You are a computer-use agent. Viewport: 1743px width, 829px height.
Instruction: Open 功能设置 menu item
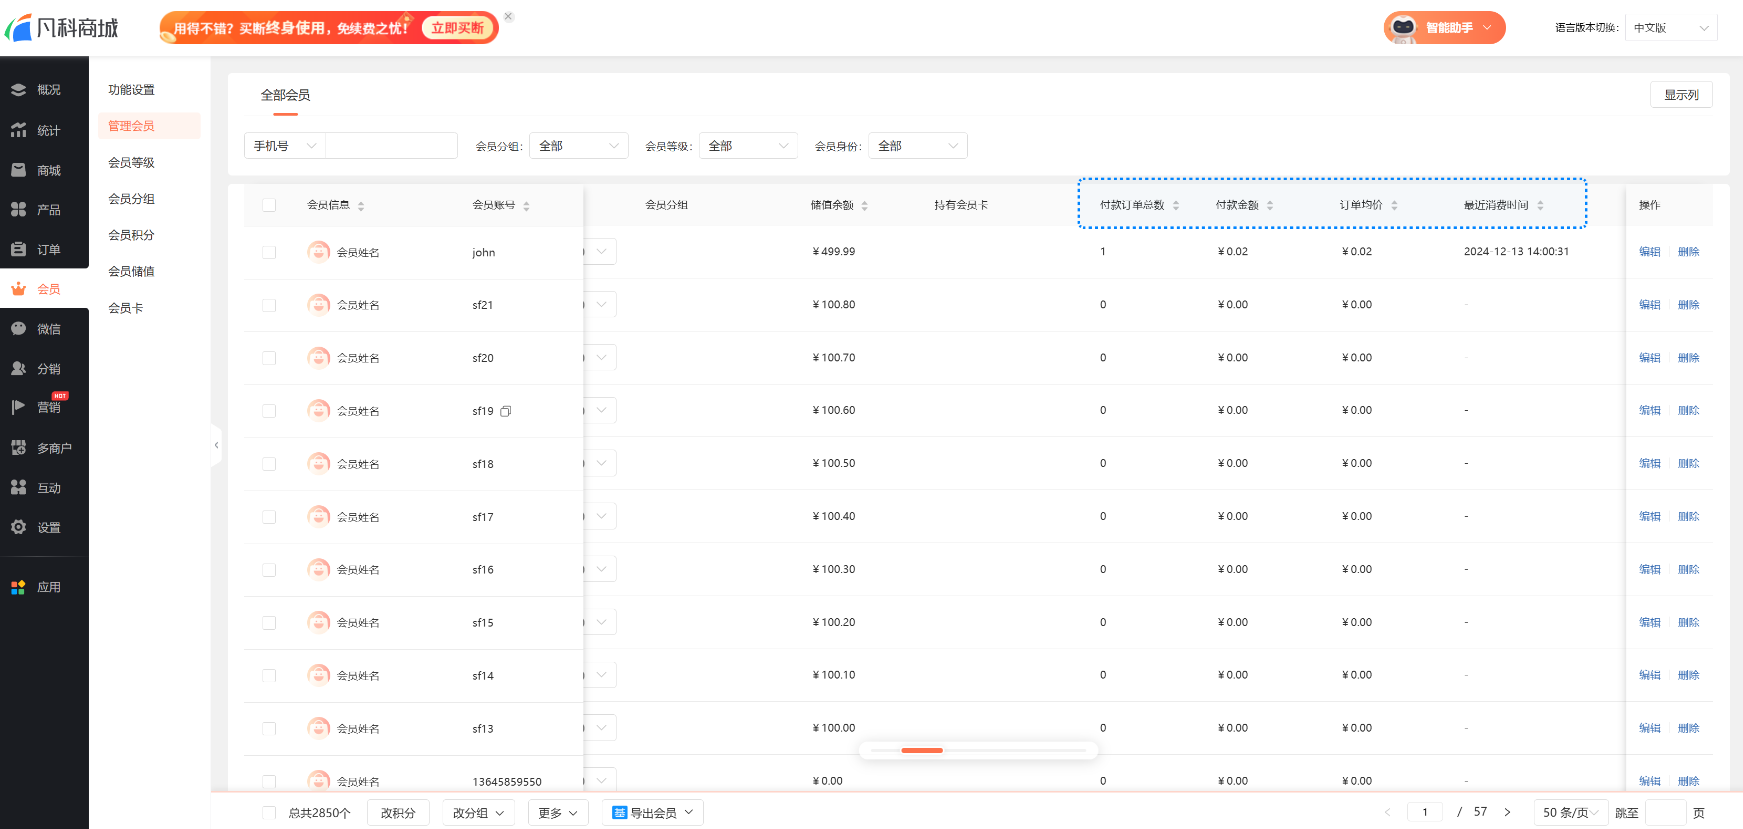click(132, 90)
